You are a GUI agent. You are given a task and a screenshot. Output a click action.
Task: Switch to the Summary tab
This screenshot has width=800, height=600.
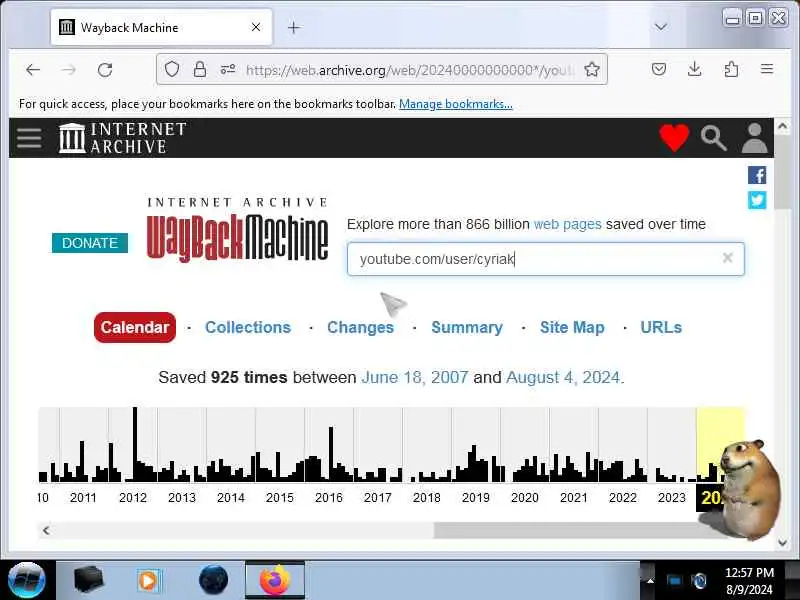pyautogui.click(x=467, y=327)
